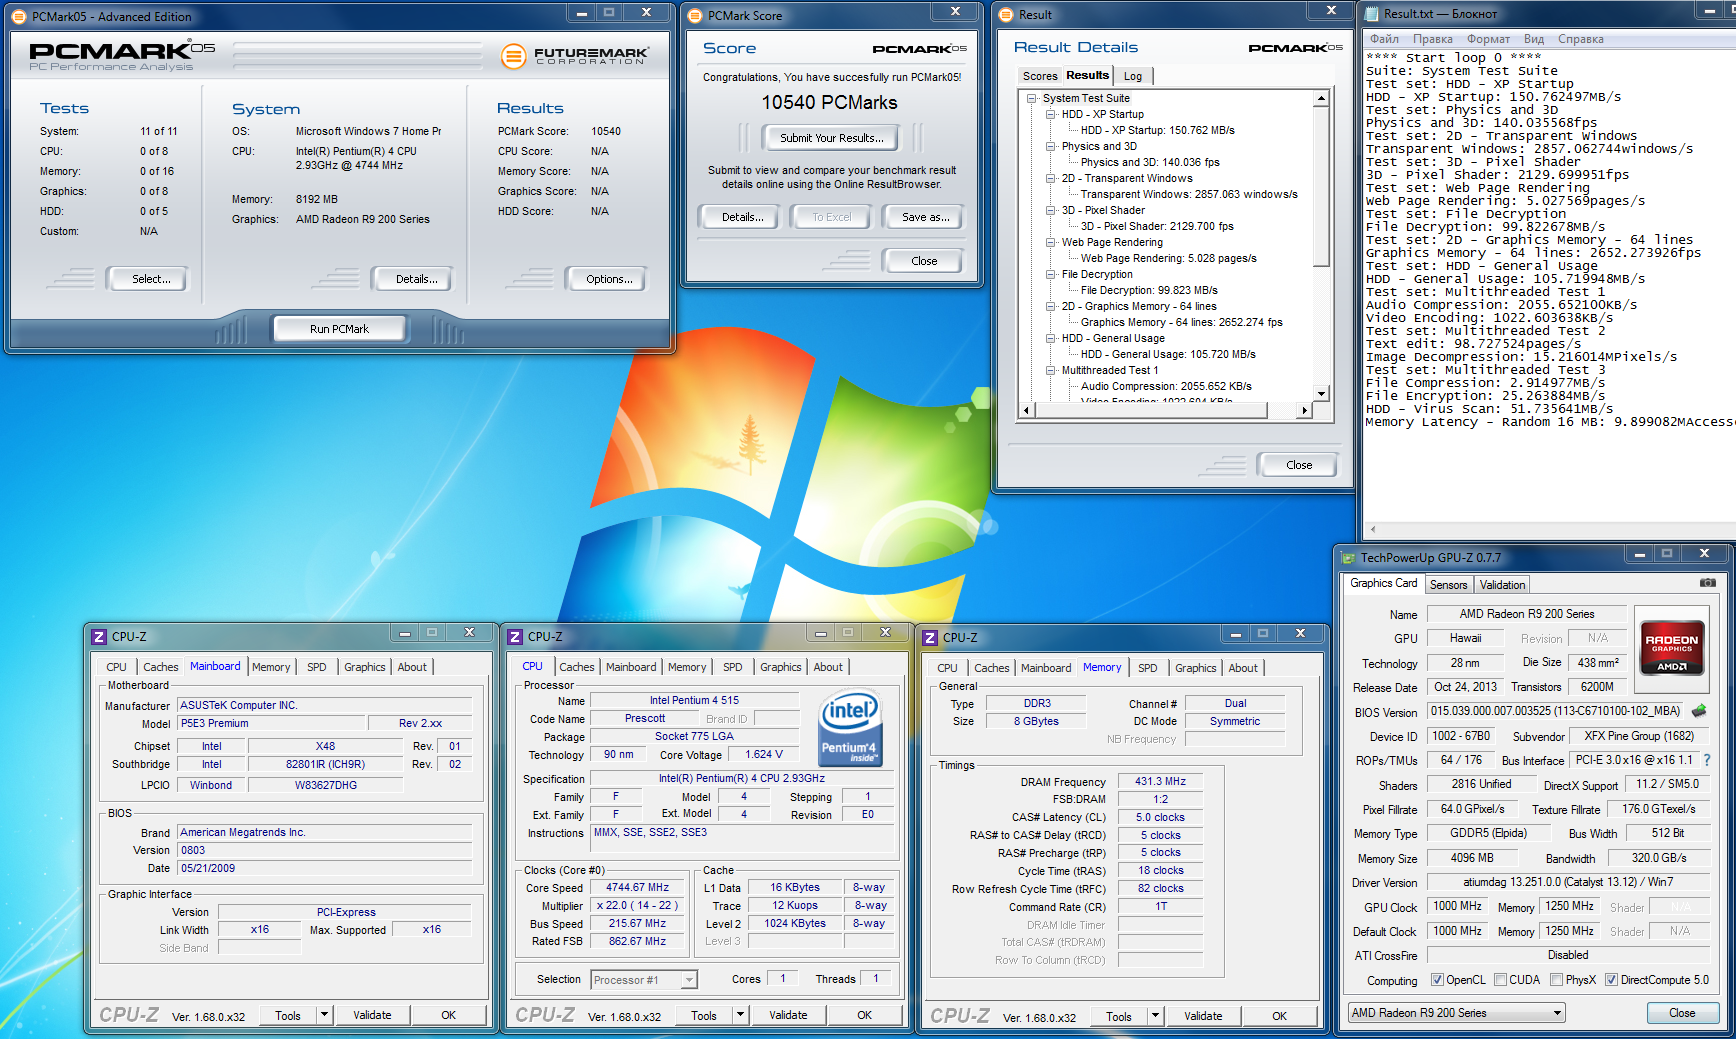The image size is (1736, 1039).
Task: Toggle the DirectCompute 5.0 checkbox
Action: [x=1611, y=980]
